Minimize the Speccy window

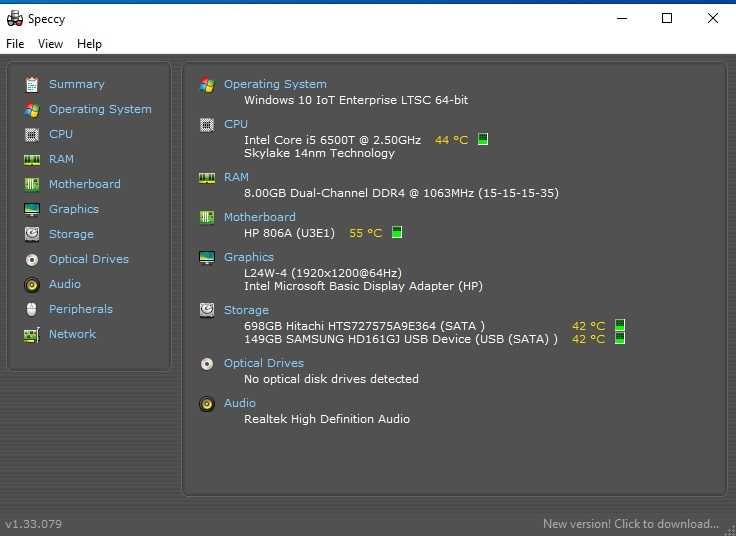pos(622,18)
